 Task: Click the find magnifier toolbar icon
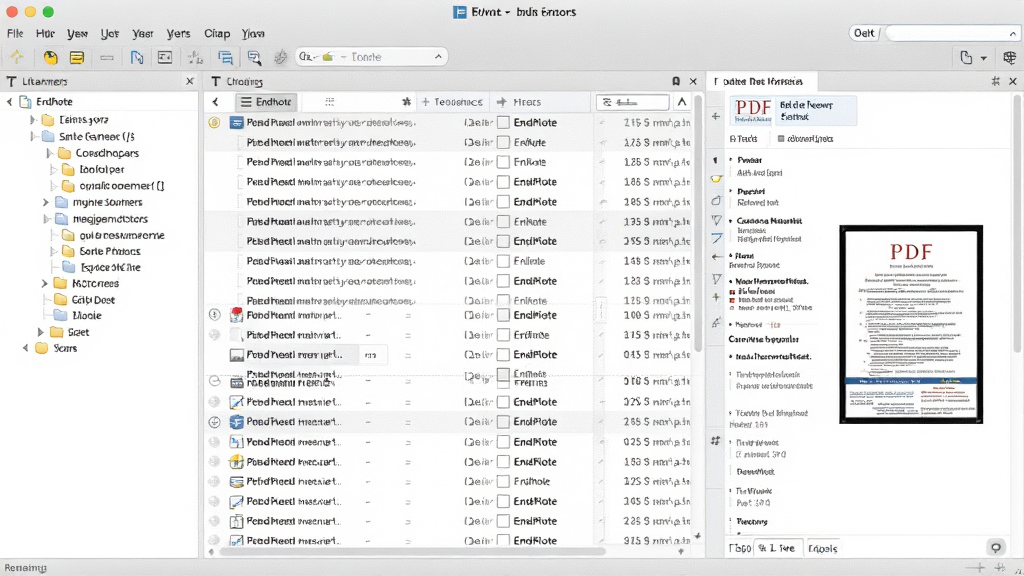click(x=254, y=57)
